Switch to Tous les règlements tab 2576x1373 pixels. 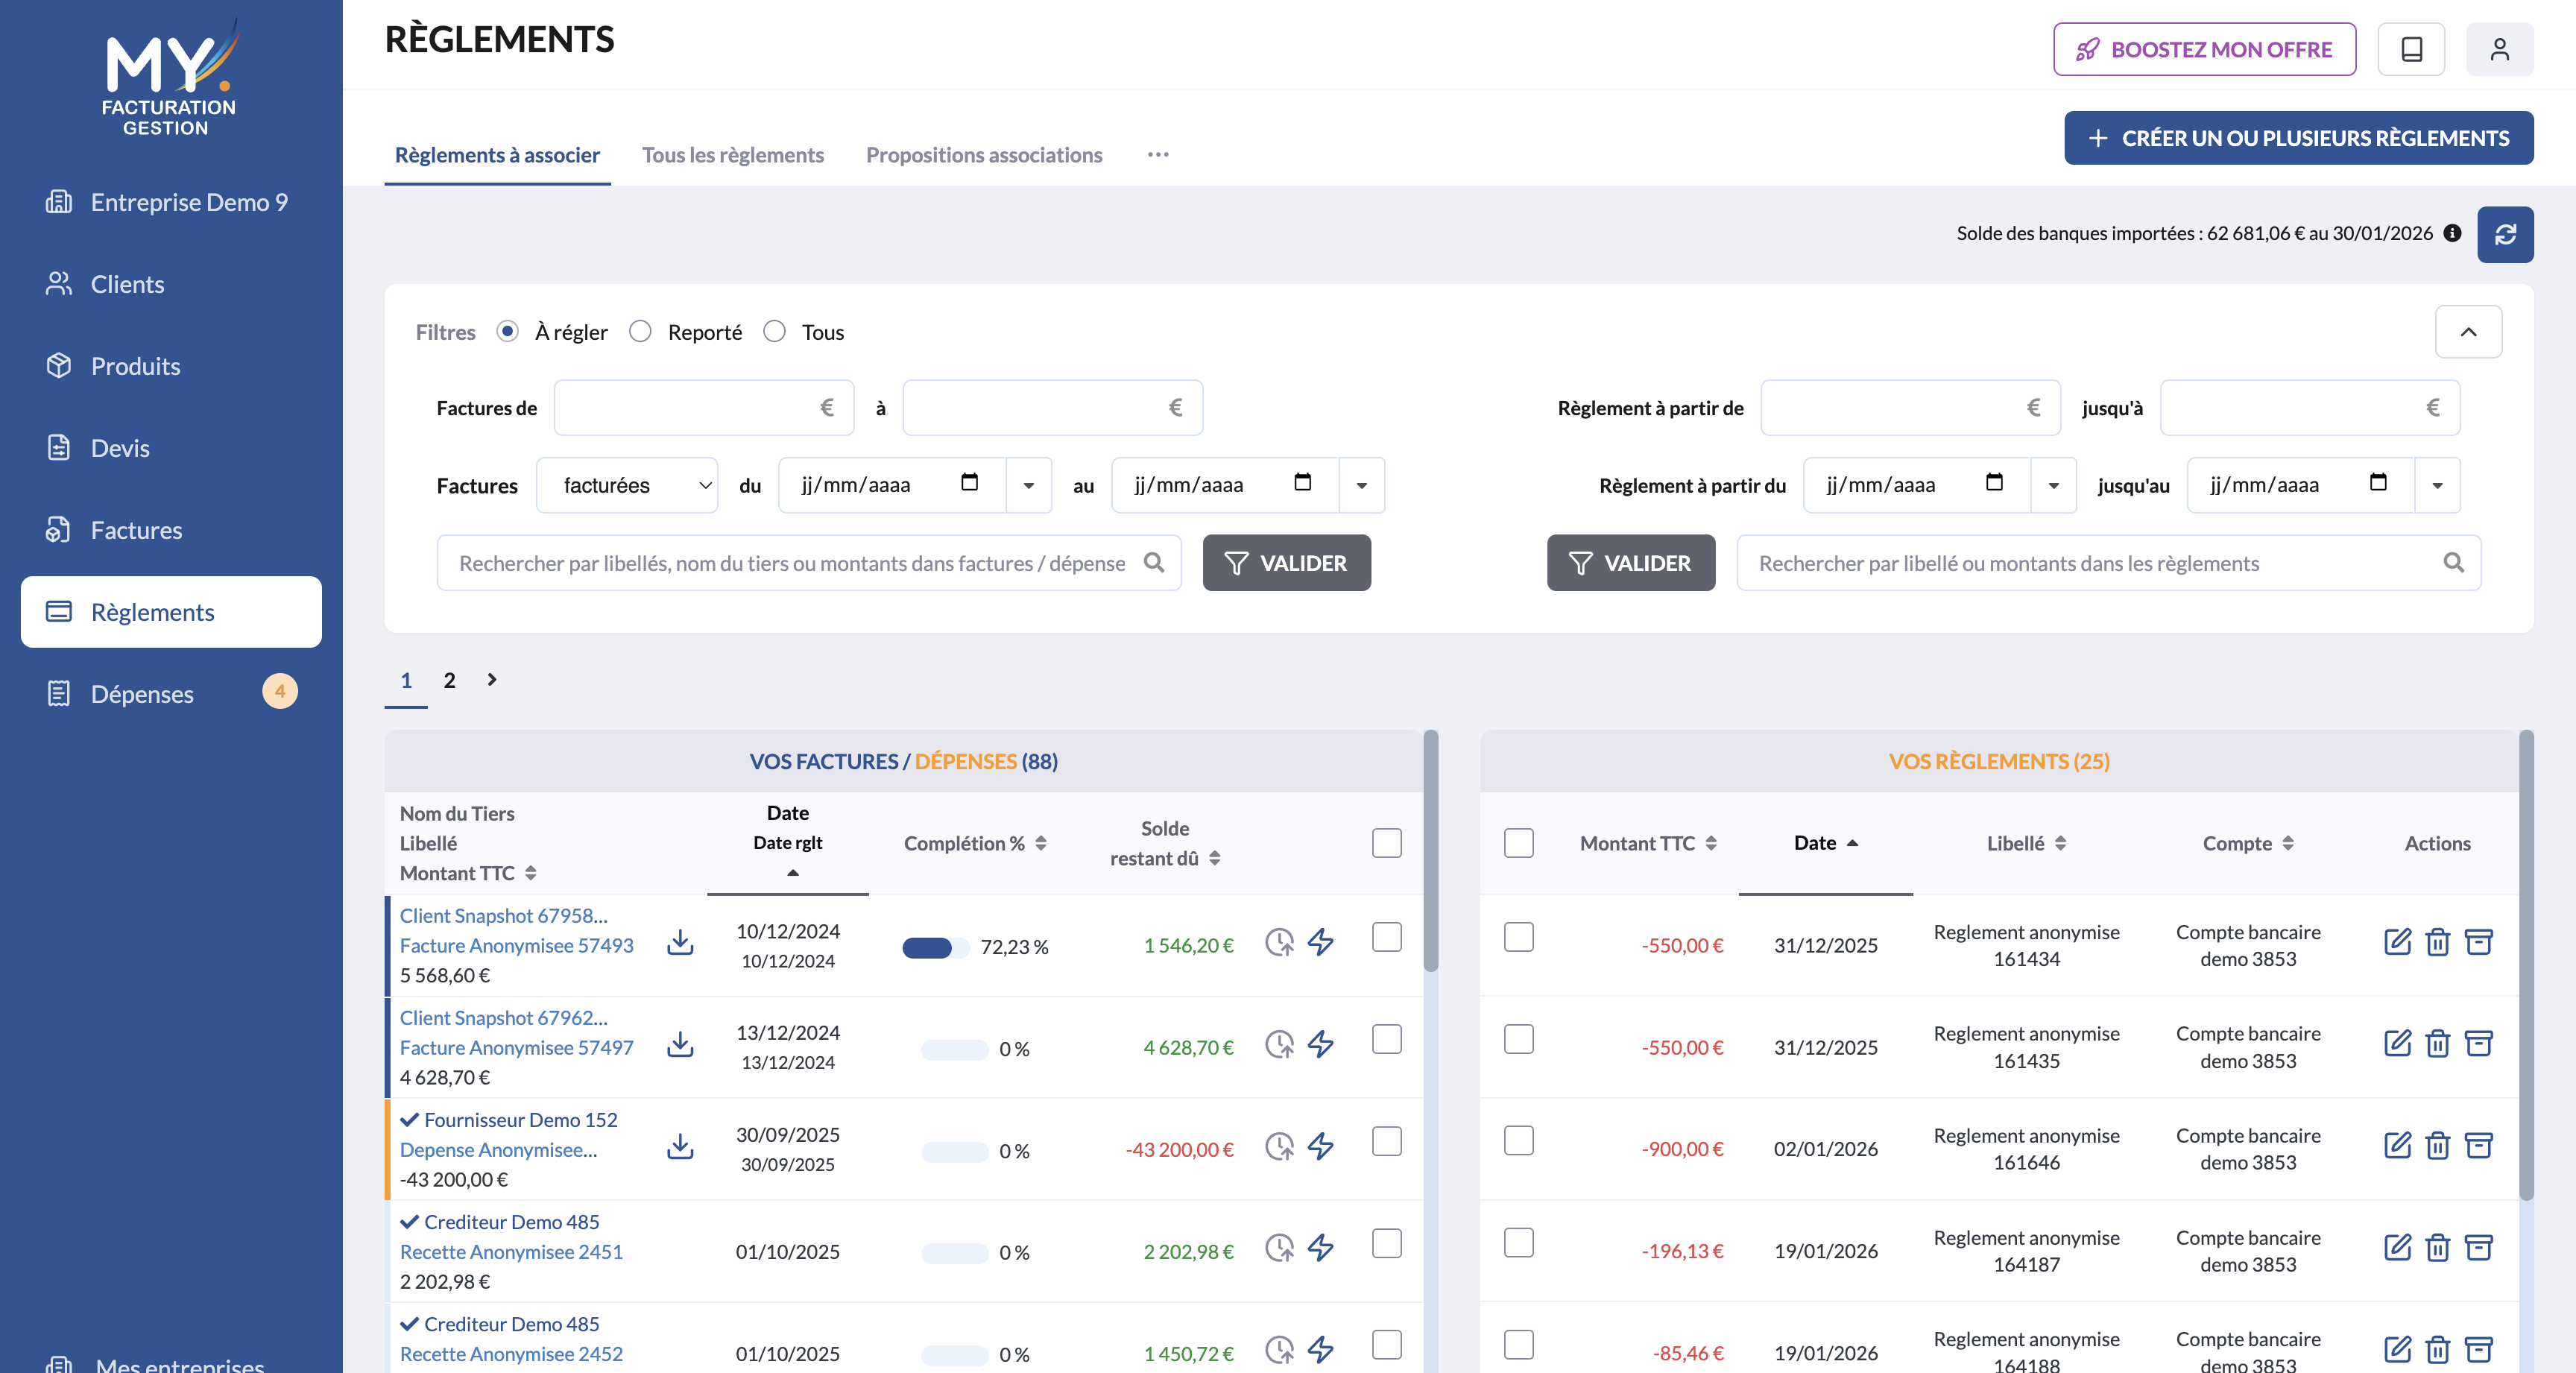[x=733, y=155]
